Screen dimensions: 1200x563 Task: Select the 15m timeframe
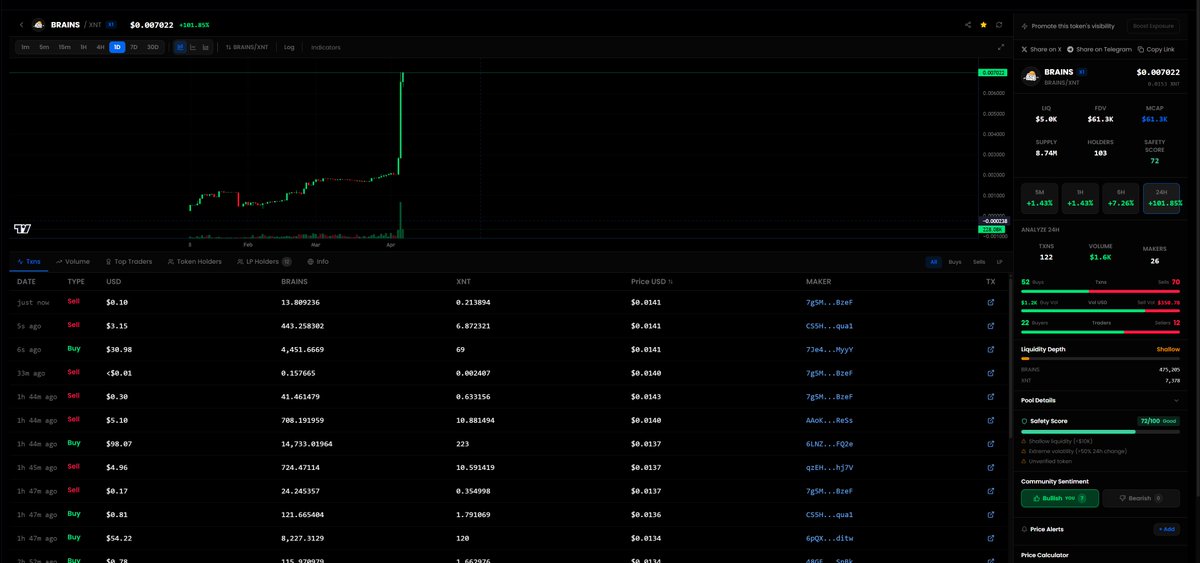[x=64, y=47]
